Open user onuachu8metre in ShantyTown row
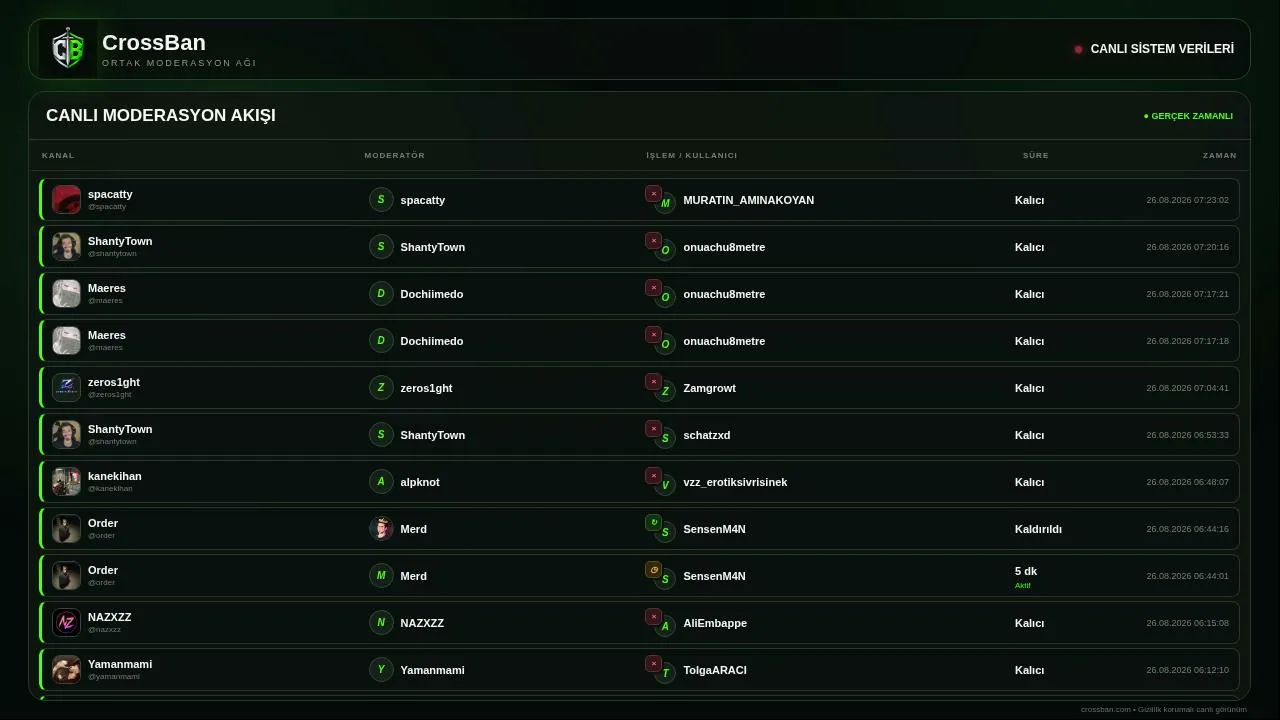The width and height of the screenshot is (1280, 720). point(724,247)
